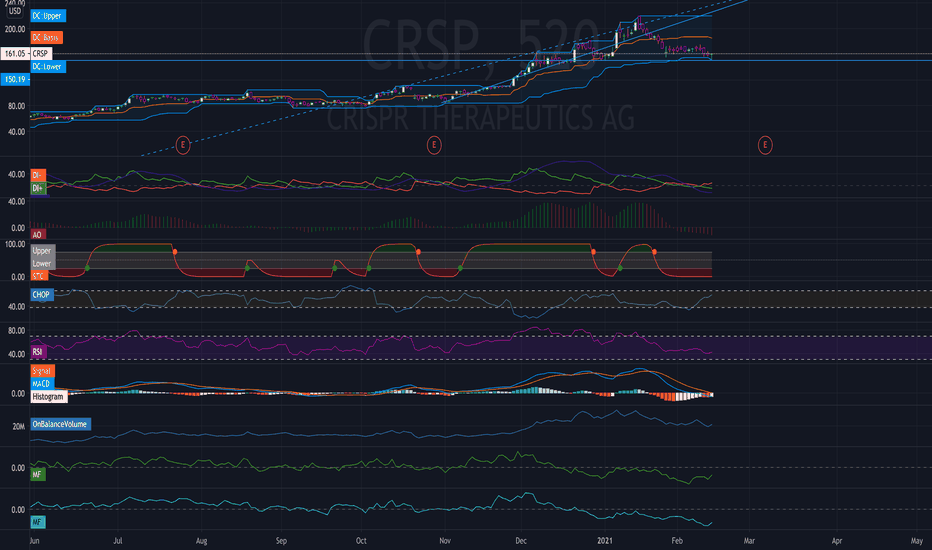
Task: Click the 161.05 current price tag
Action: pyautogui.click(x=15, y=54)
